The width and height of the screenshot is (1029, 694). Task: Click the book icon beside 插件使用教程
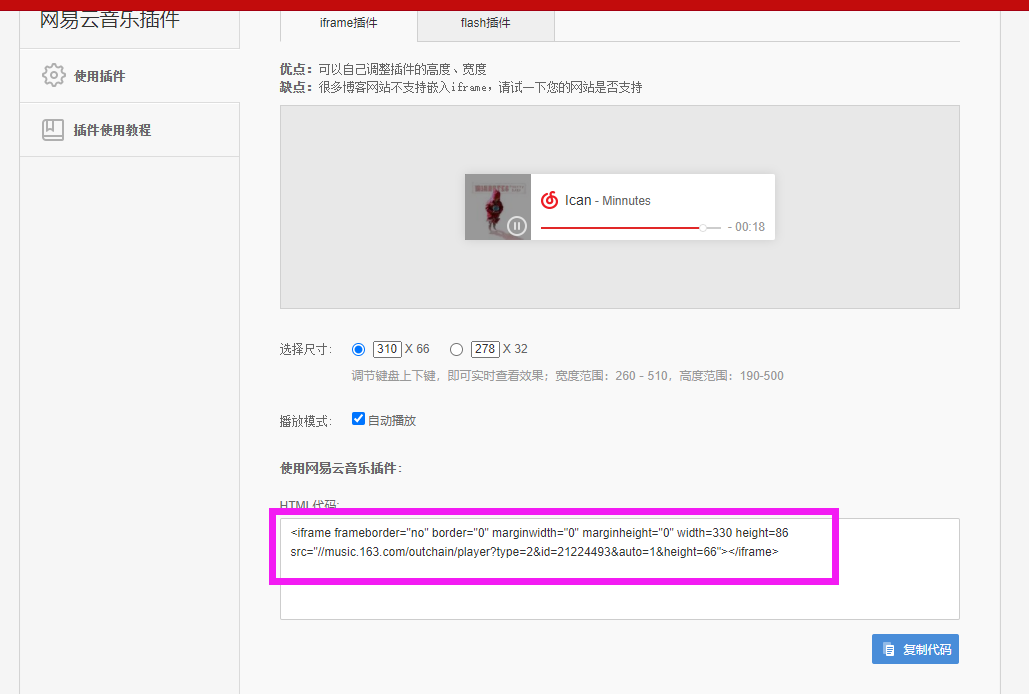(x=53, y=130)
